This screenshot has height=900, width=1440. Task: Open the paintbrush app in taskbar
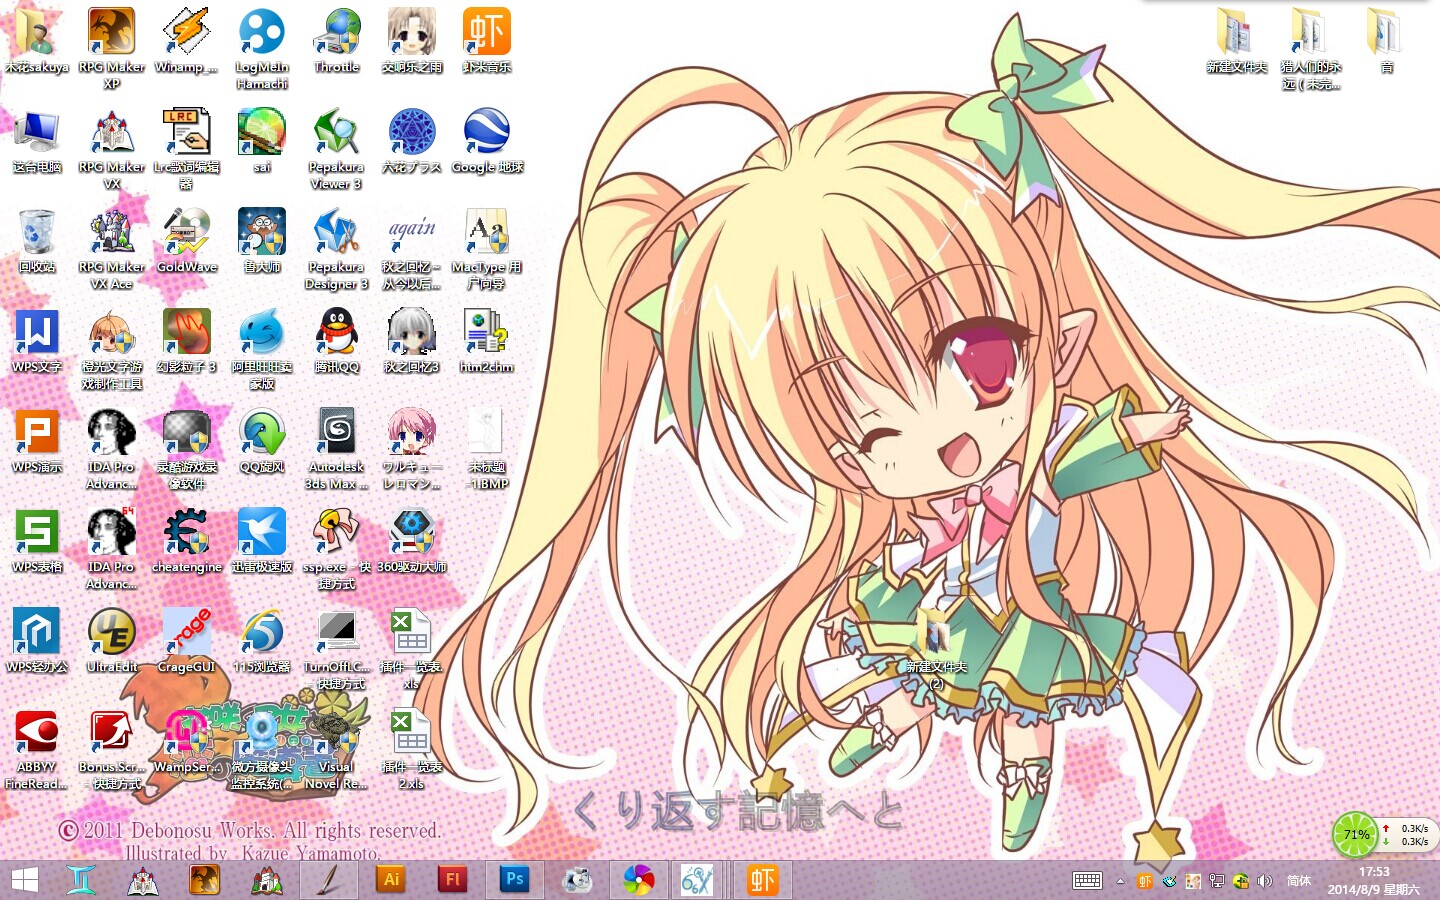[x=329, y=880]
